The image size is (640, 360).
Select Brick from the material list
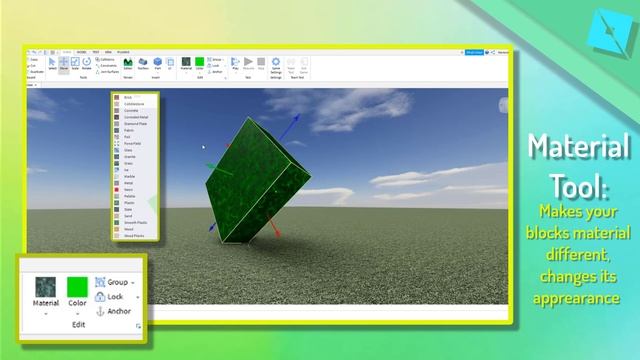click(x=135, y=97)
